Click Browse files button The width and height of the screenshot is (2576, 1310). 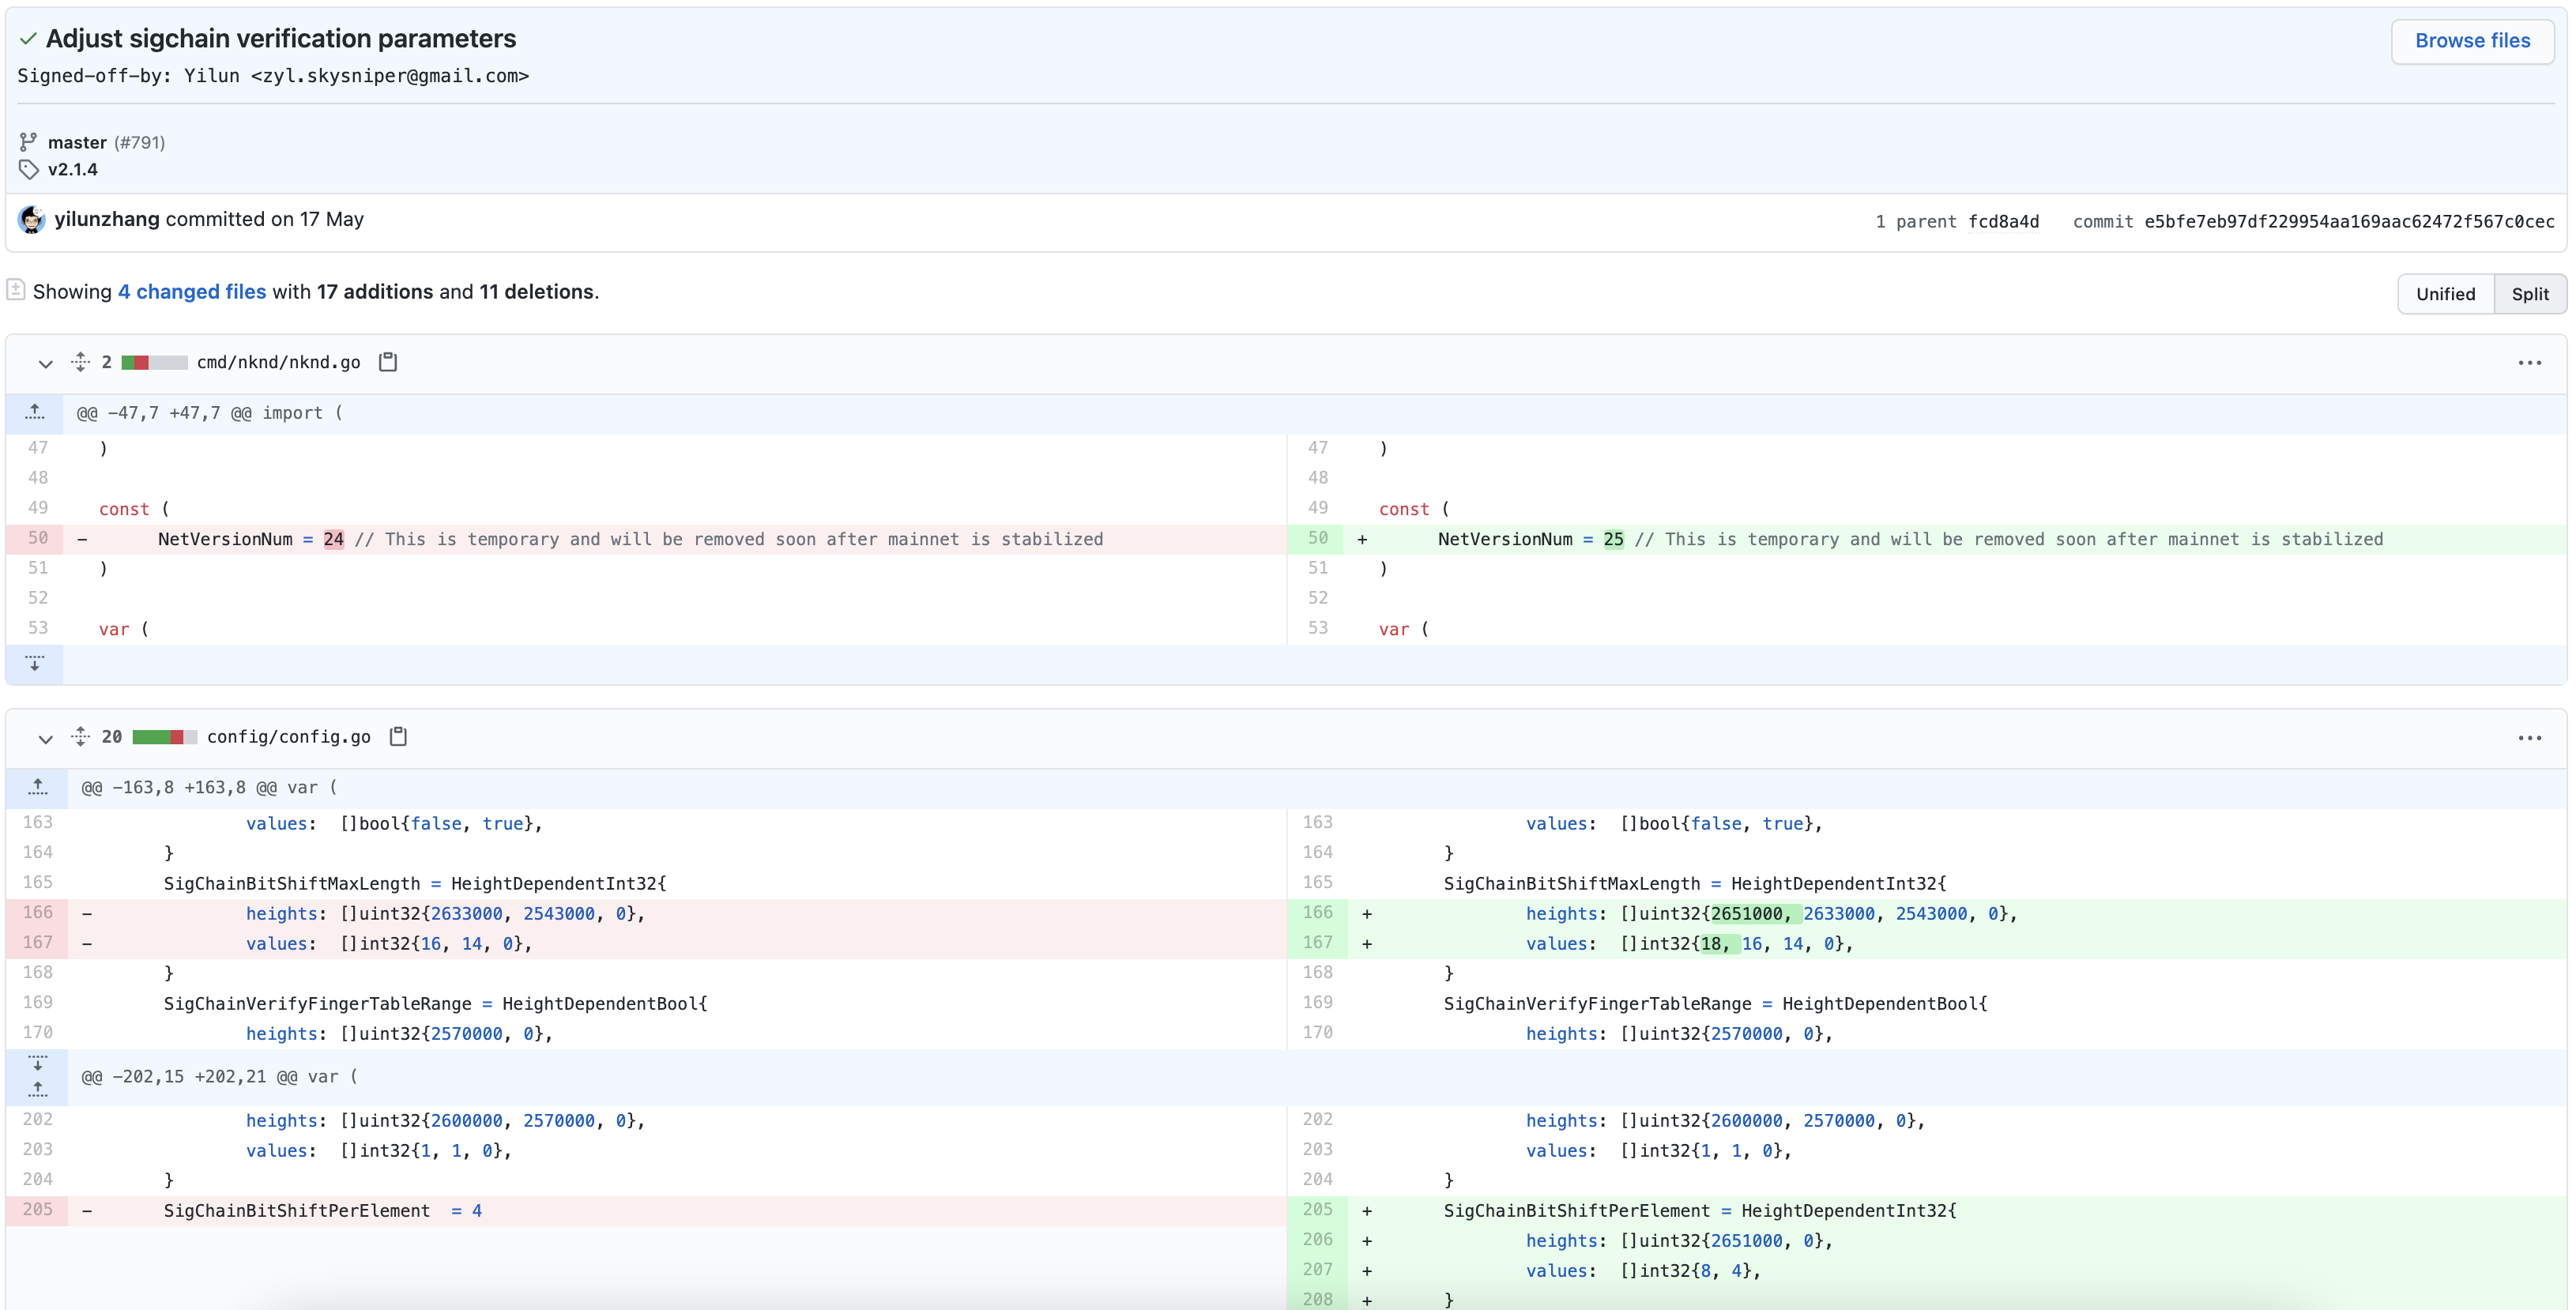coord(2472,41)
